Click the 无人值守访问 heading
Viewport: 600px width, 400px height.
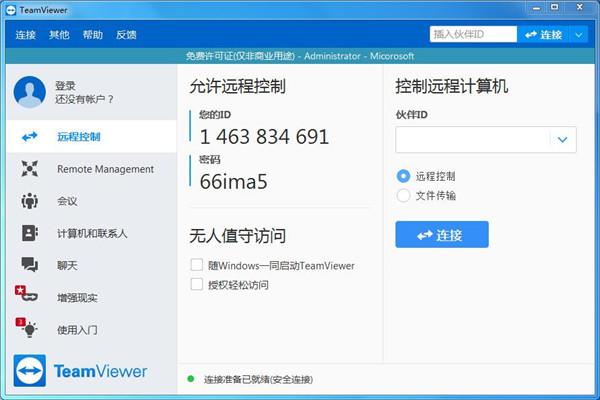click(x=237, y=235)
